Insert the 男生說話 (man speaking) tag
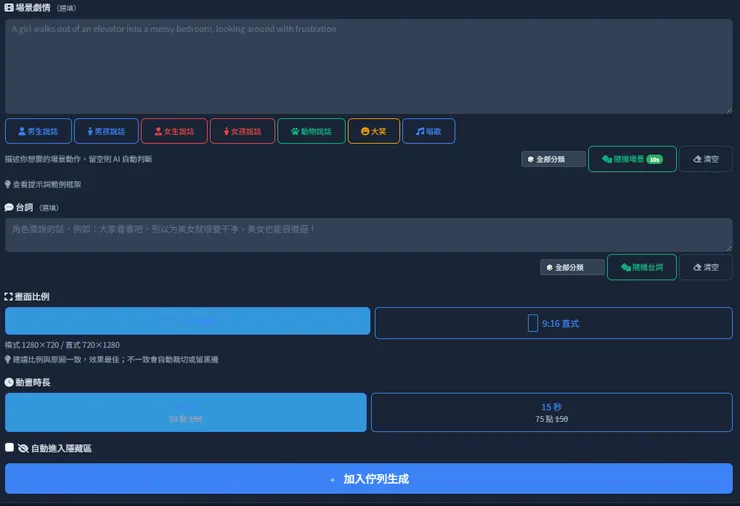The height and width of the screenshot is (506, 740). click(x=38, y=131)
